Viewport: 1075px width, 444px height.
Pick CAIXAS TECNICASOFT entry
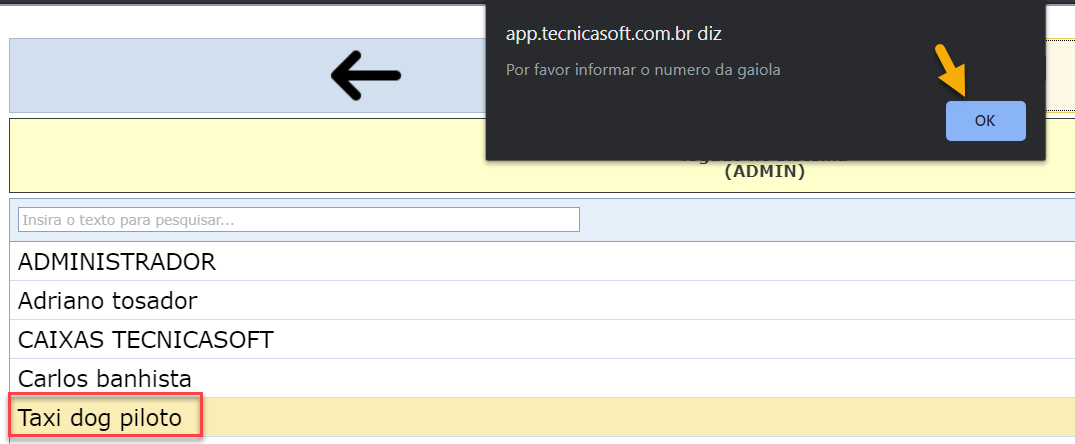(542, 339)
